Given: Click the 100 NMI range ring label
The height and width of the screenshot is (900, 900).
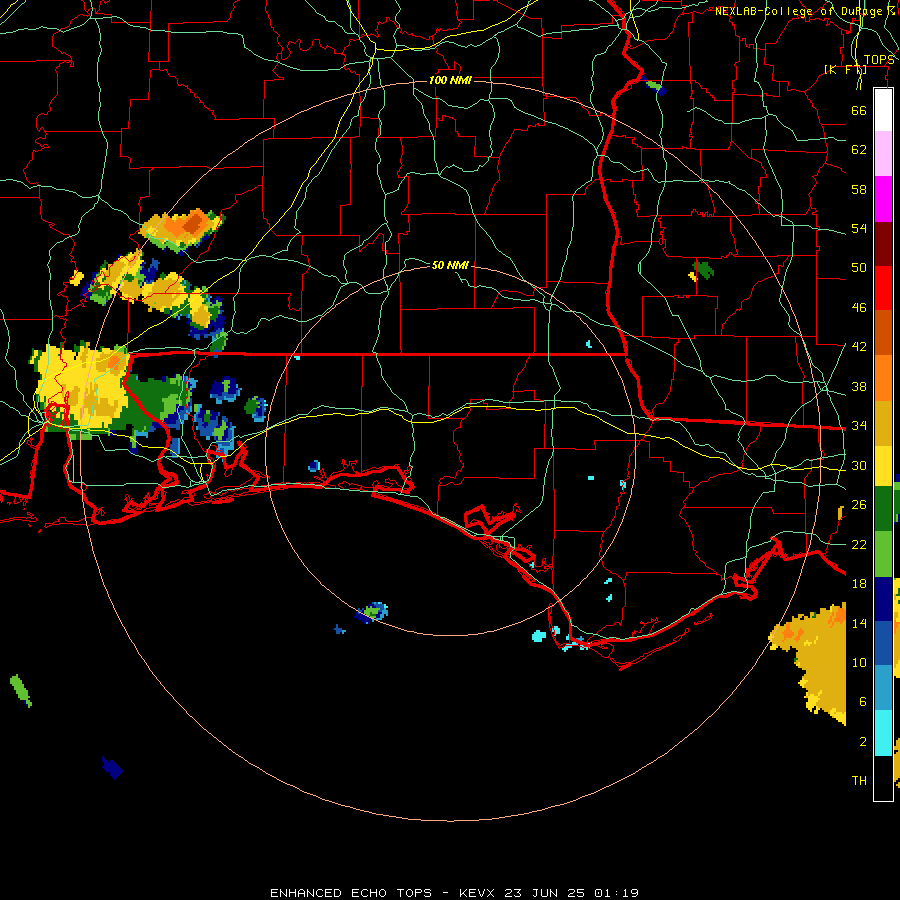Looking at the screenshot, I should point(450,80).
